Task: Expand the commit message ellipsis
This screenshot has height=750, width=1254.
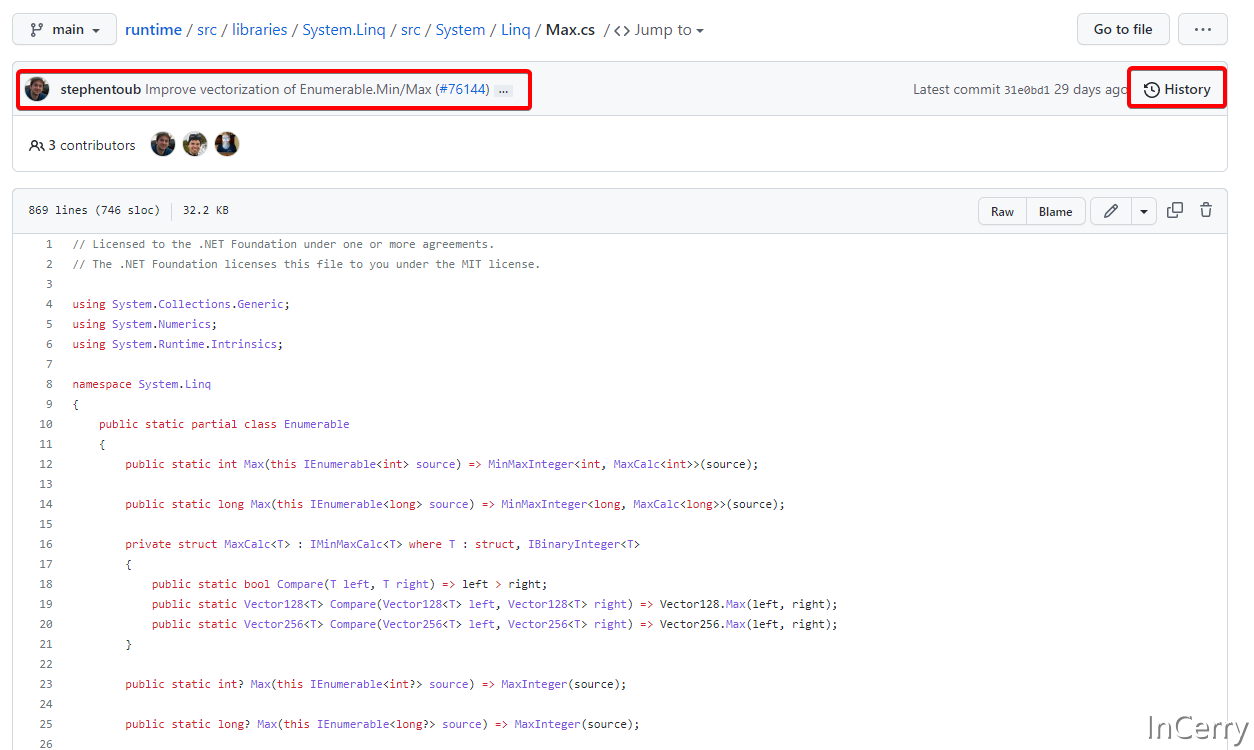Action: point(503,90)
